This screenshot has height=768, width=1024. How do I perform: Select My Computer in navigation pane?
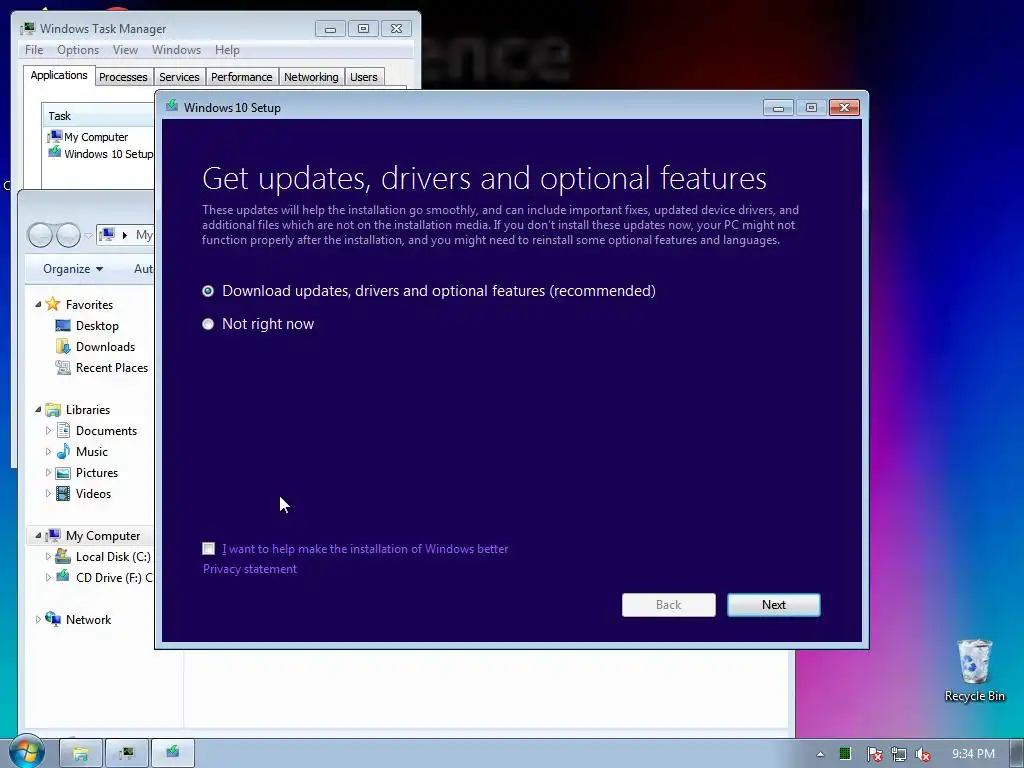pyautogui.click(x=103, y=536)
